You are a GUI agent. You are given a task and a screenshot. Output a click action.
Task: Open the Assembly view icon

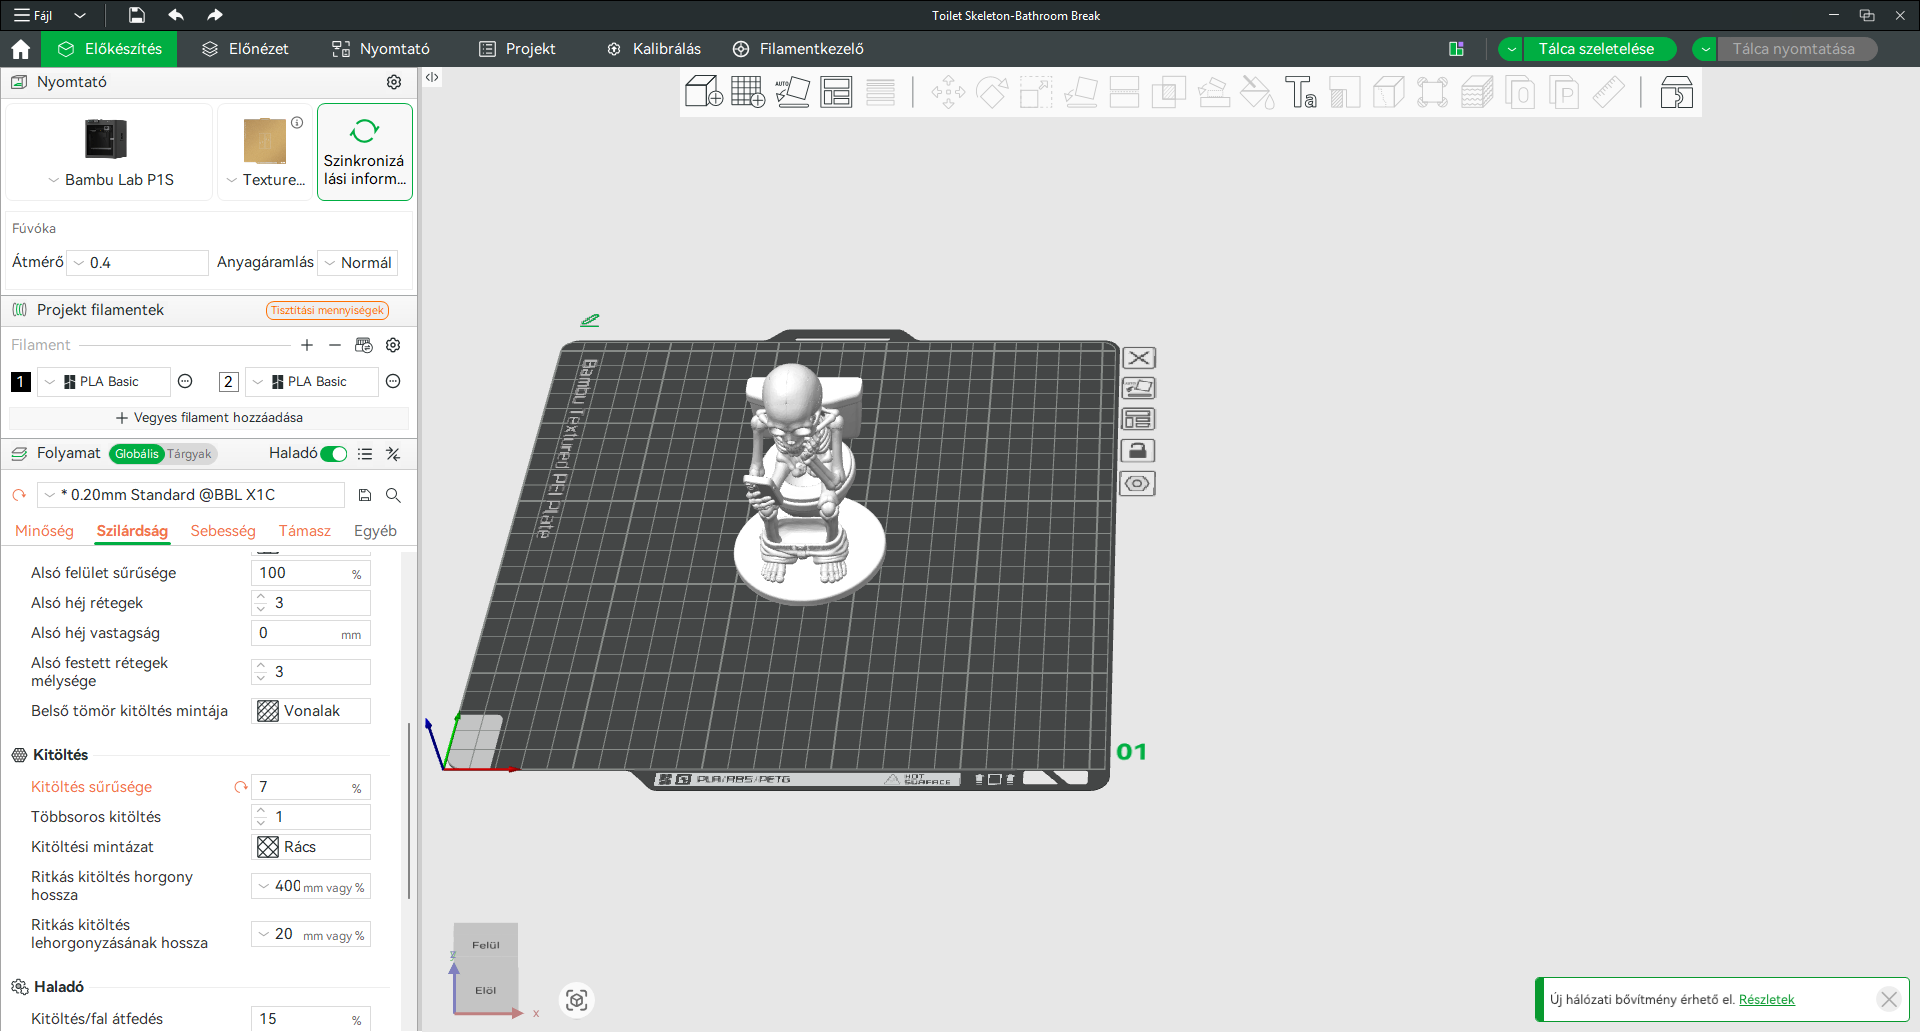pos(1676,93)
